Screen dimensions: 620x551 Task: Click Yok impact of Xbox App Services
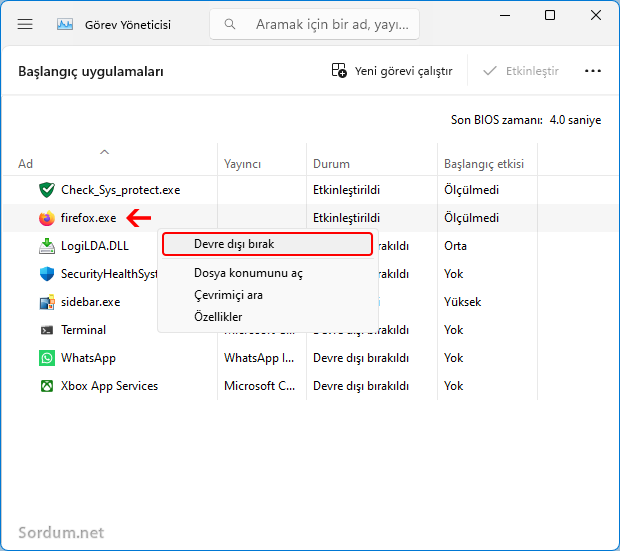[x=454, y=386]
